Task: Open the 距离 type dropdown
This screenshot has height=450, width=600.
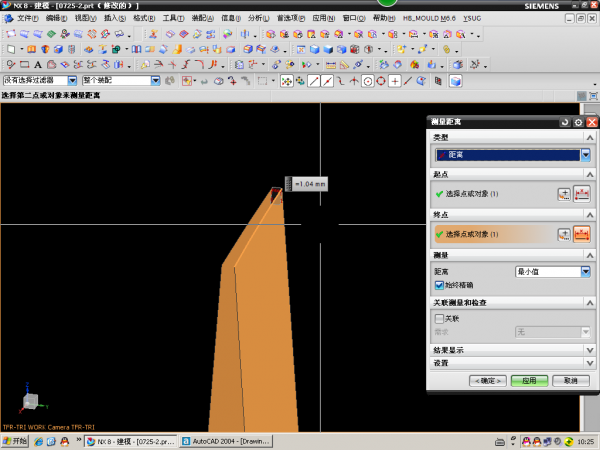Action: click(x=585, y=155)
